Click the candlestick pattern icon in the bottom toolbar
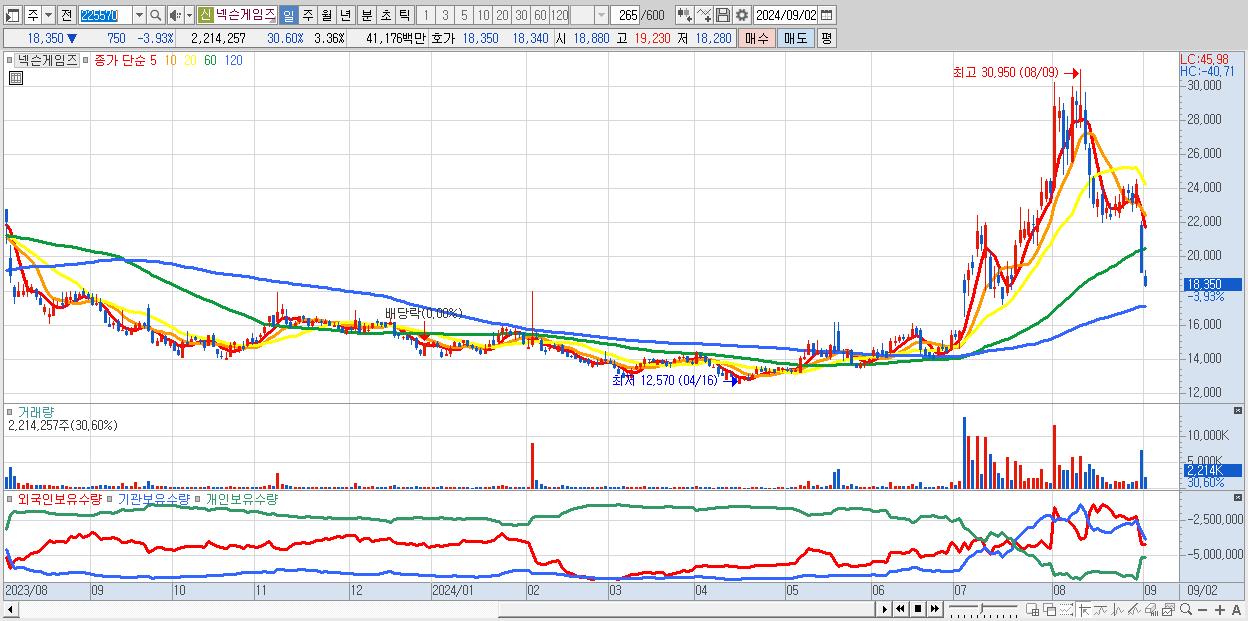Screen dimensions: 1248x621 click(1118, 609)
